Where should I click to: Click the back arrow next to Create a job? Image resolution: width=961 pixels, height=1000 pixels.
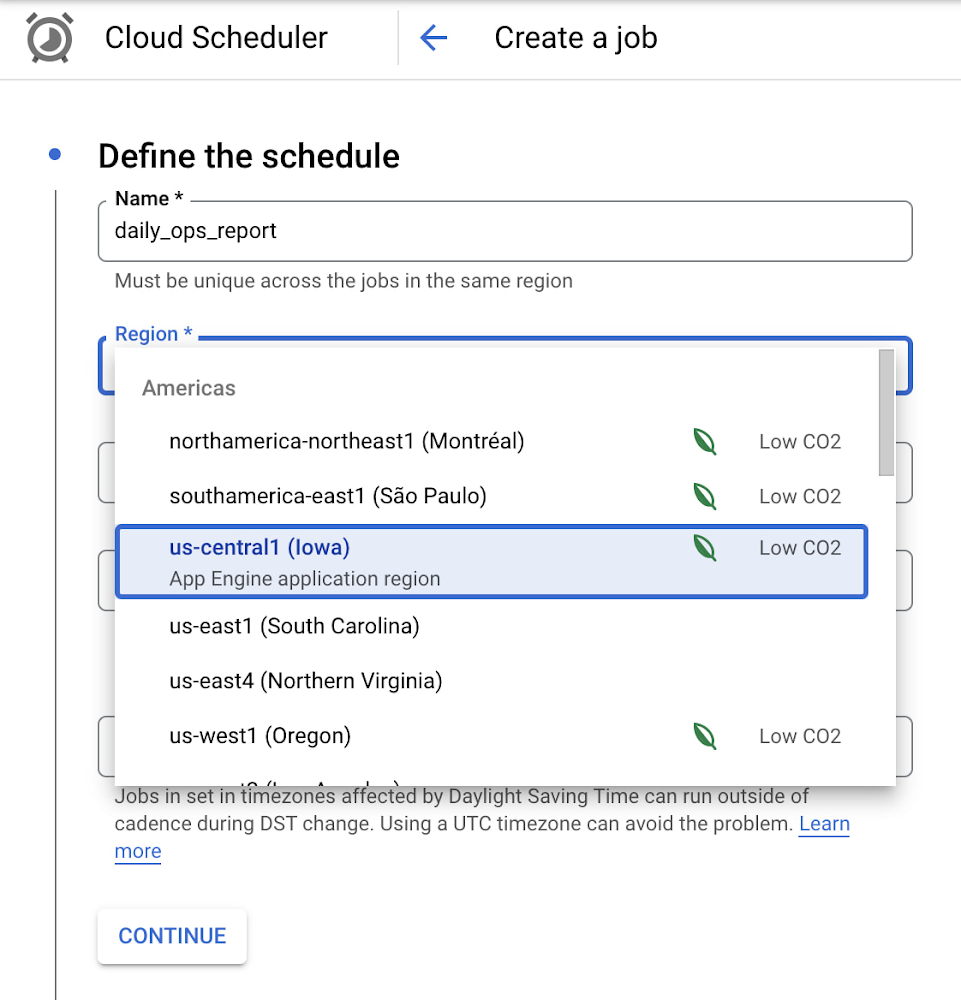point(433,39)
